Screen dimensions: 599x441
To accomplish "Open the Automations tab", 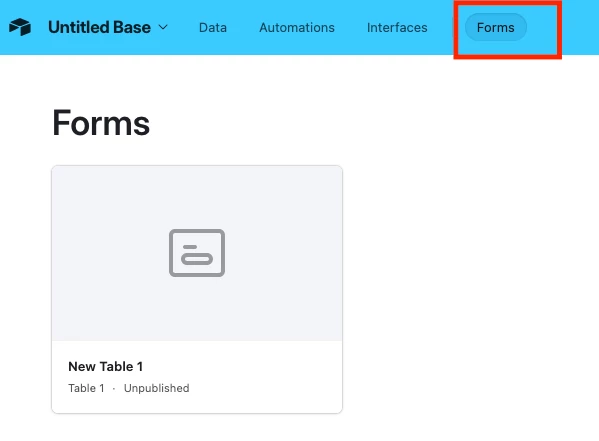I will (297, 28).
